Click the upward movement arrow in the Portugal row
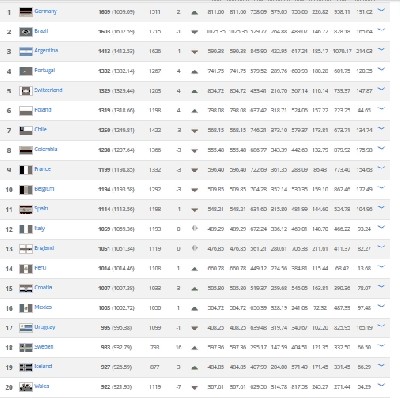 [195, 72]
